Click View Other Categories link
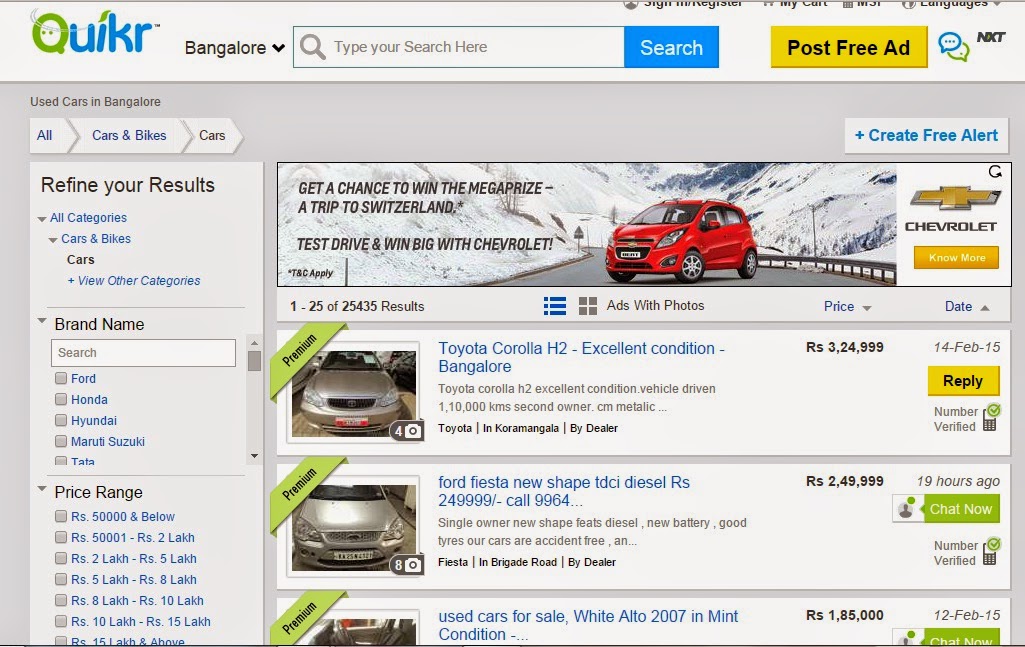1025x647 pixels. [134, 280]
